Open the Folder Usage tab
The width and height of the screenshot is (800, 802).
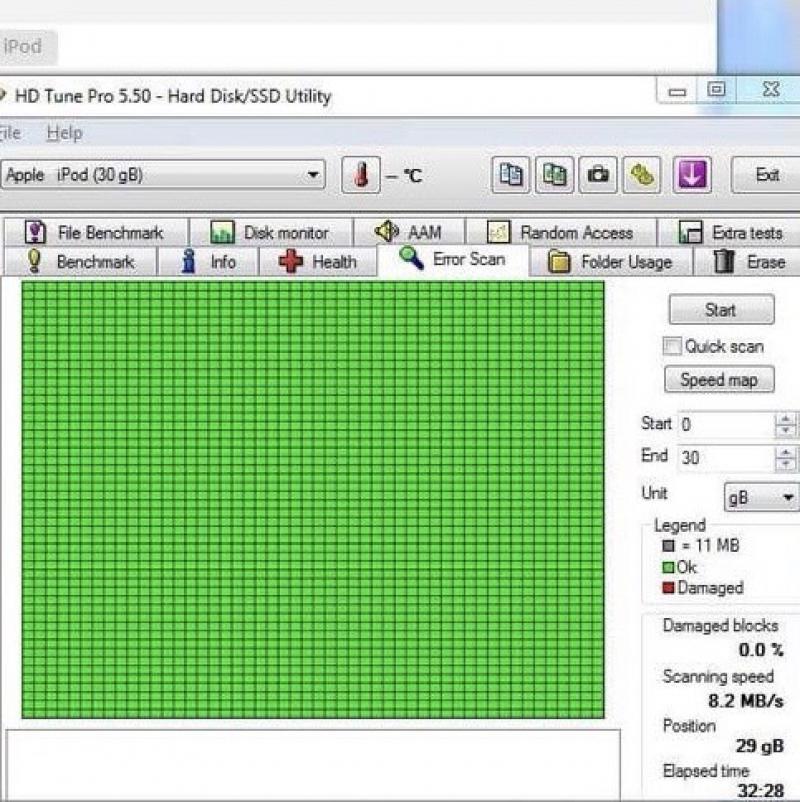tap(611, 262)
